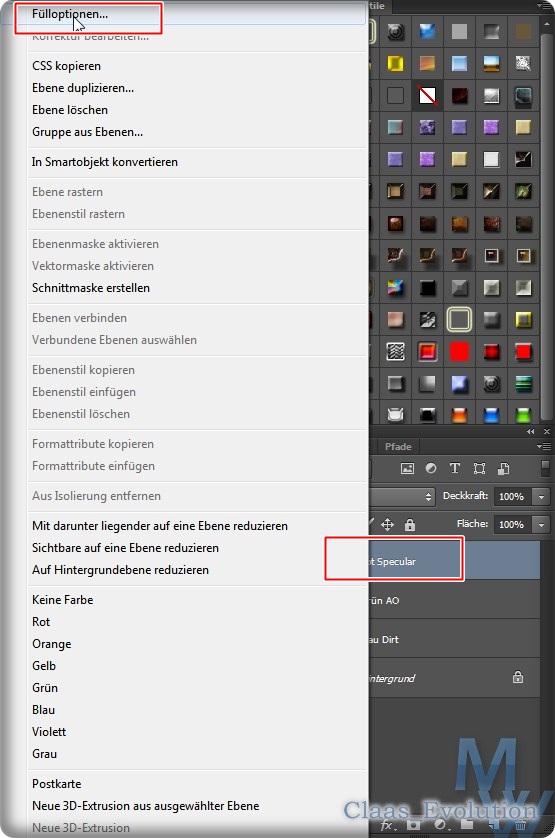Open the layers panel flyout menu

(544, 446)
